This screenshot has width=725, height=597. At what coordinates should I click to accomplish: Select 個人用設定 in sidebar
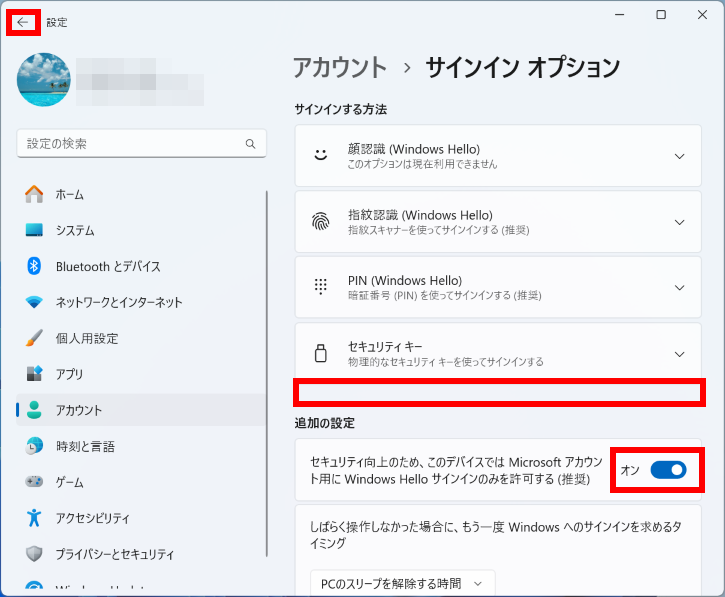coord(141,338)
